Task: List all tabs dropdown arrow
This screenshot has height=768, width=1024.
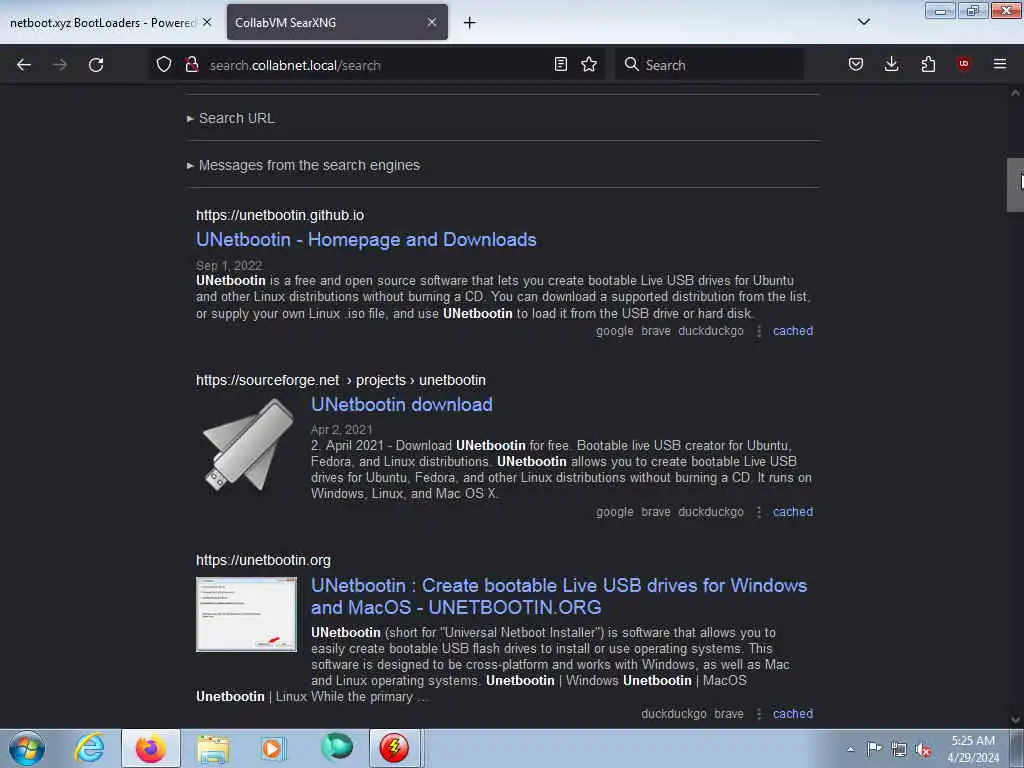Action: tap(863, 22)
